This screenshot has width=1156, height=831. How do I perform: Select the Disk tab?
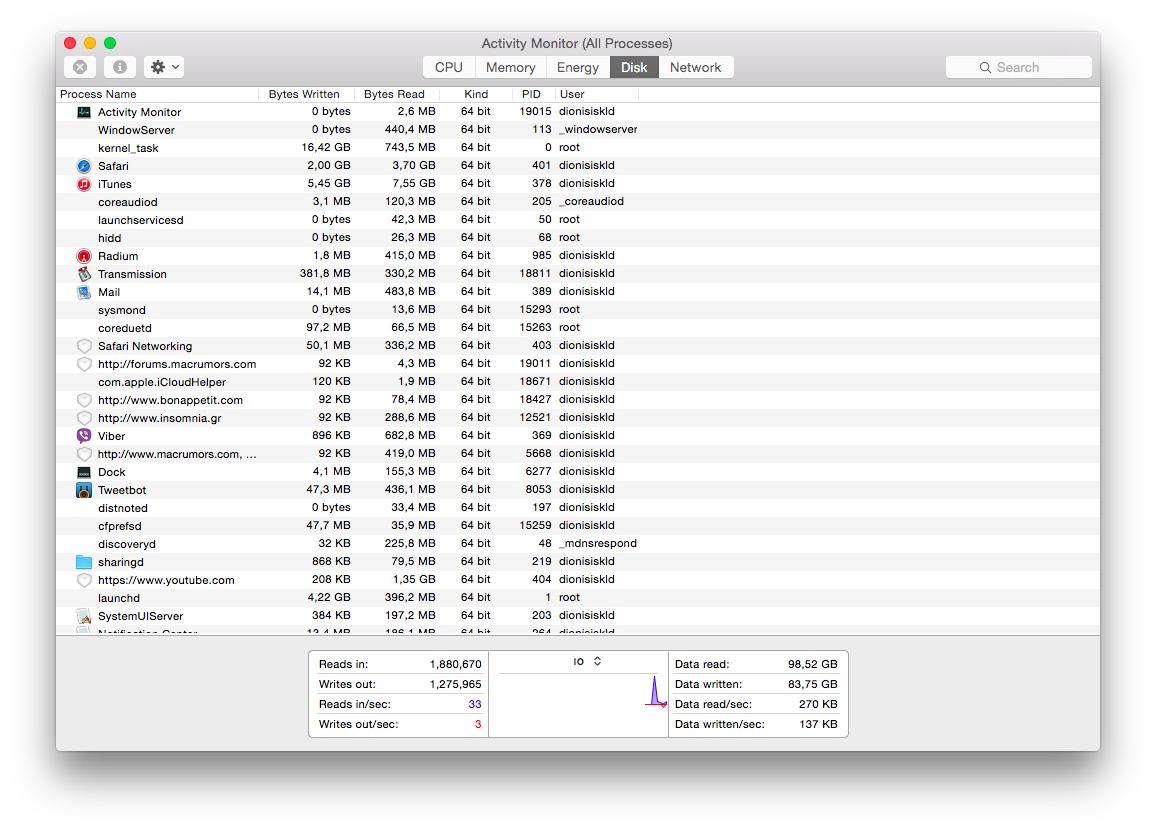(634, 67)
